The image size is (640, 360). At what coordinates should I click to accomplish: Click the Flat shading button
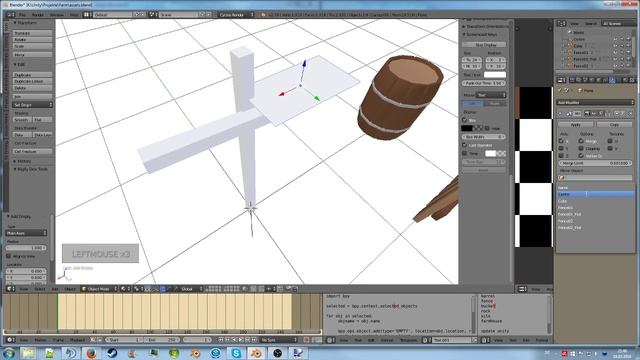pyautogui.click(x=42, y=120)
